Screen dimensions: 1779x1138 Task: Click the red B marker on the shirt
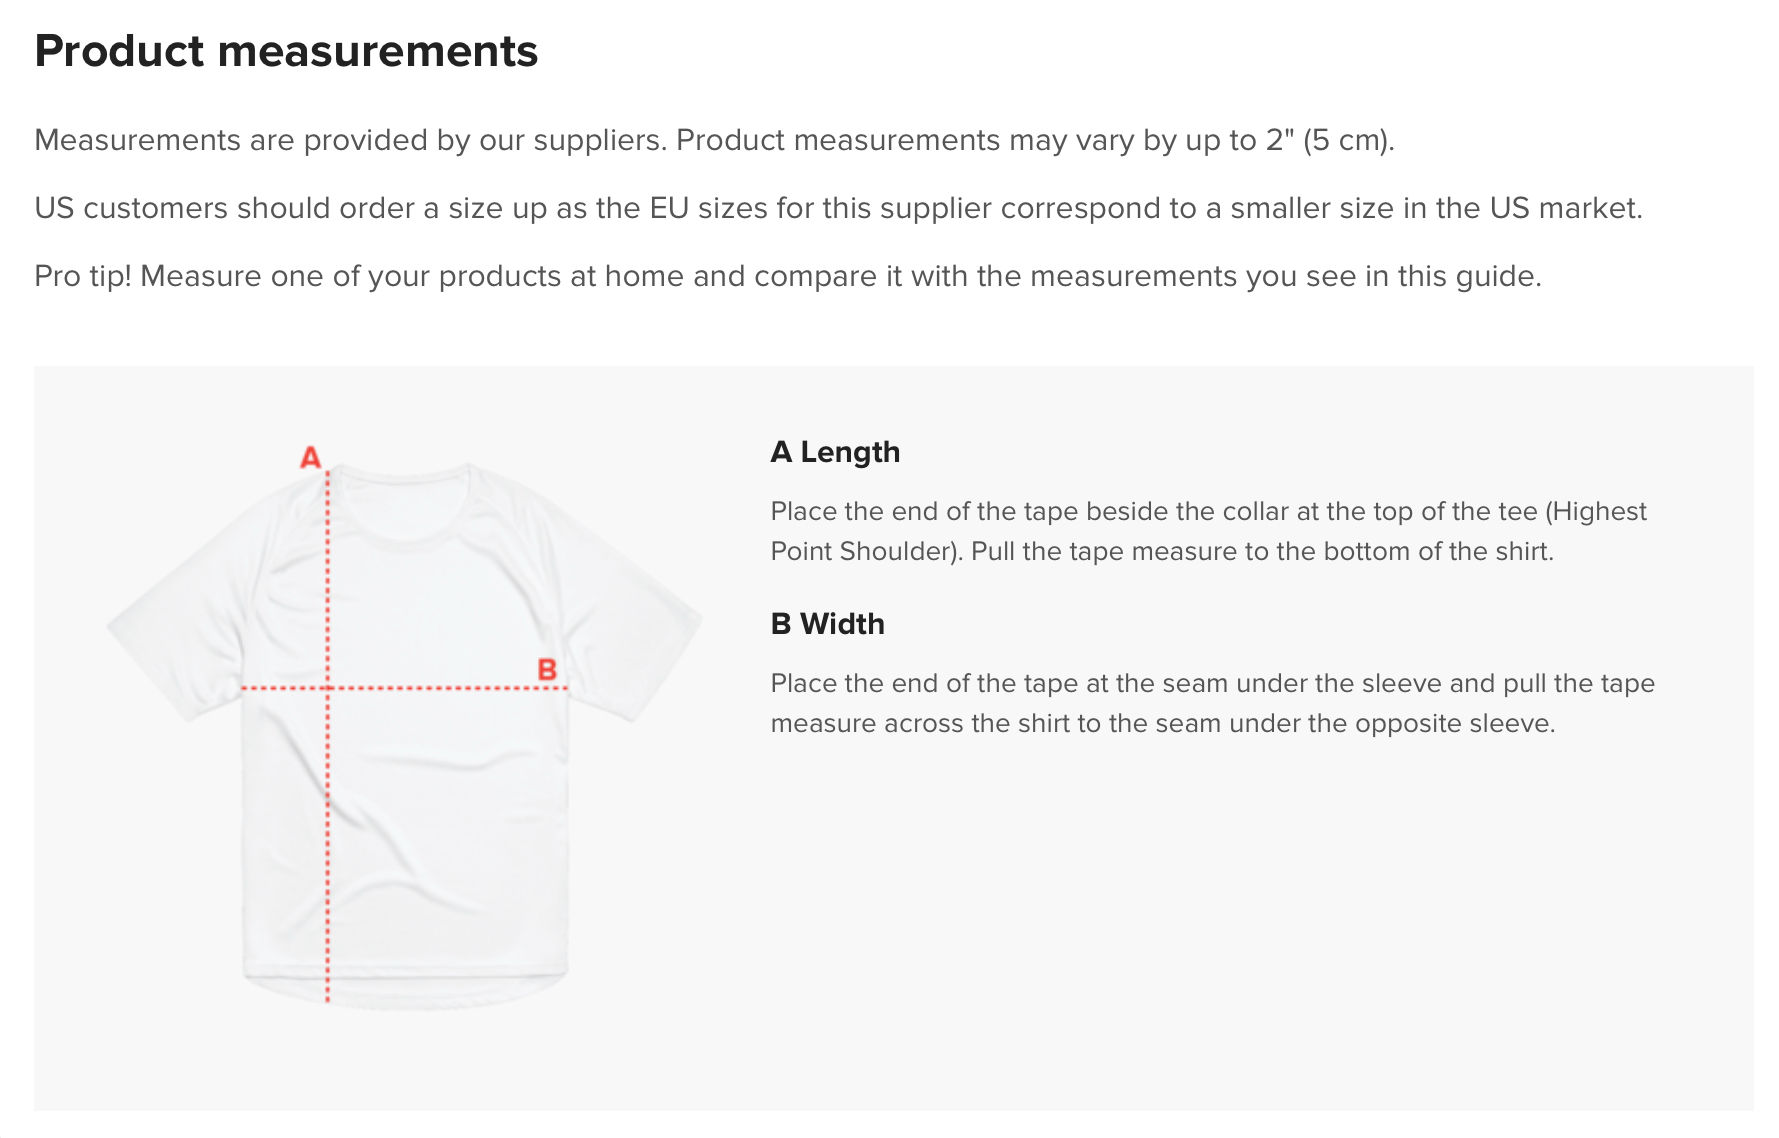(547, 669)
